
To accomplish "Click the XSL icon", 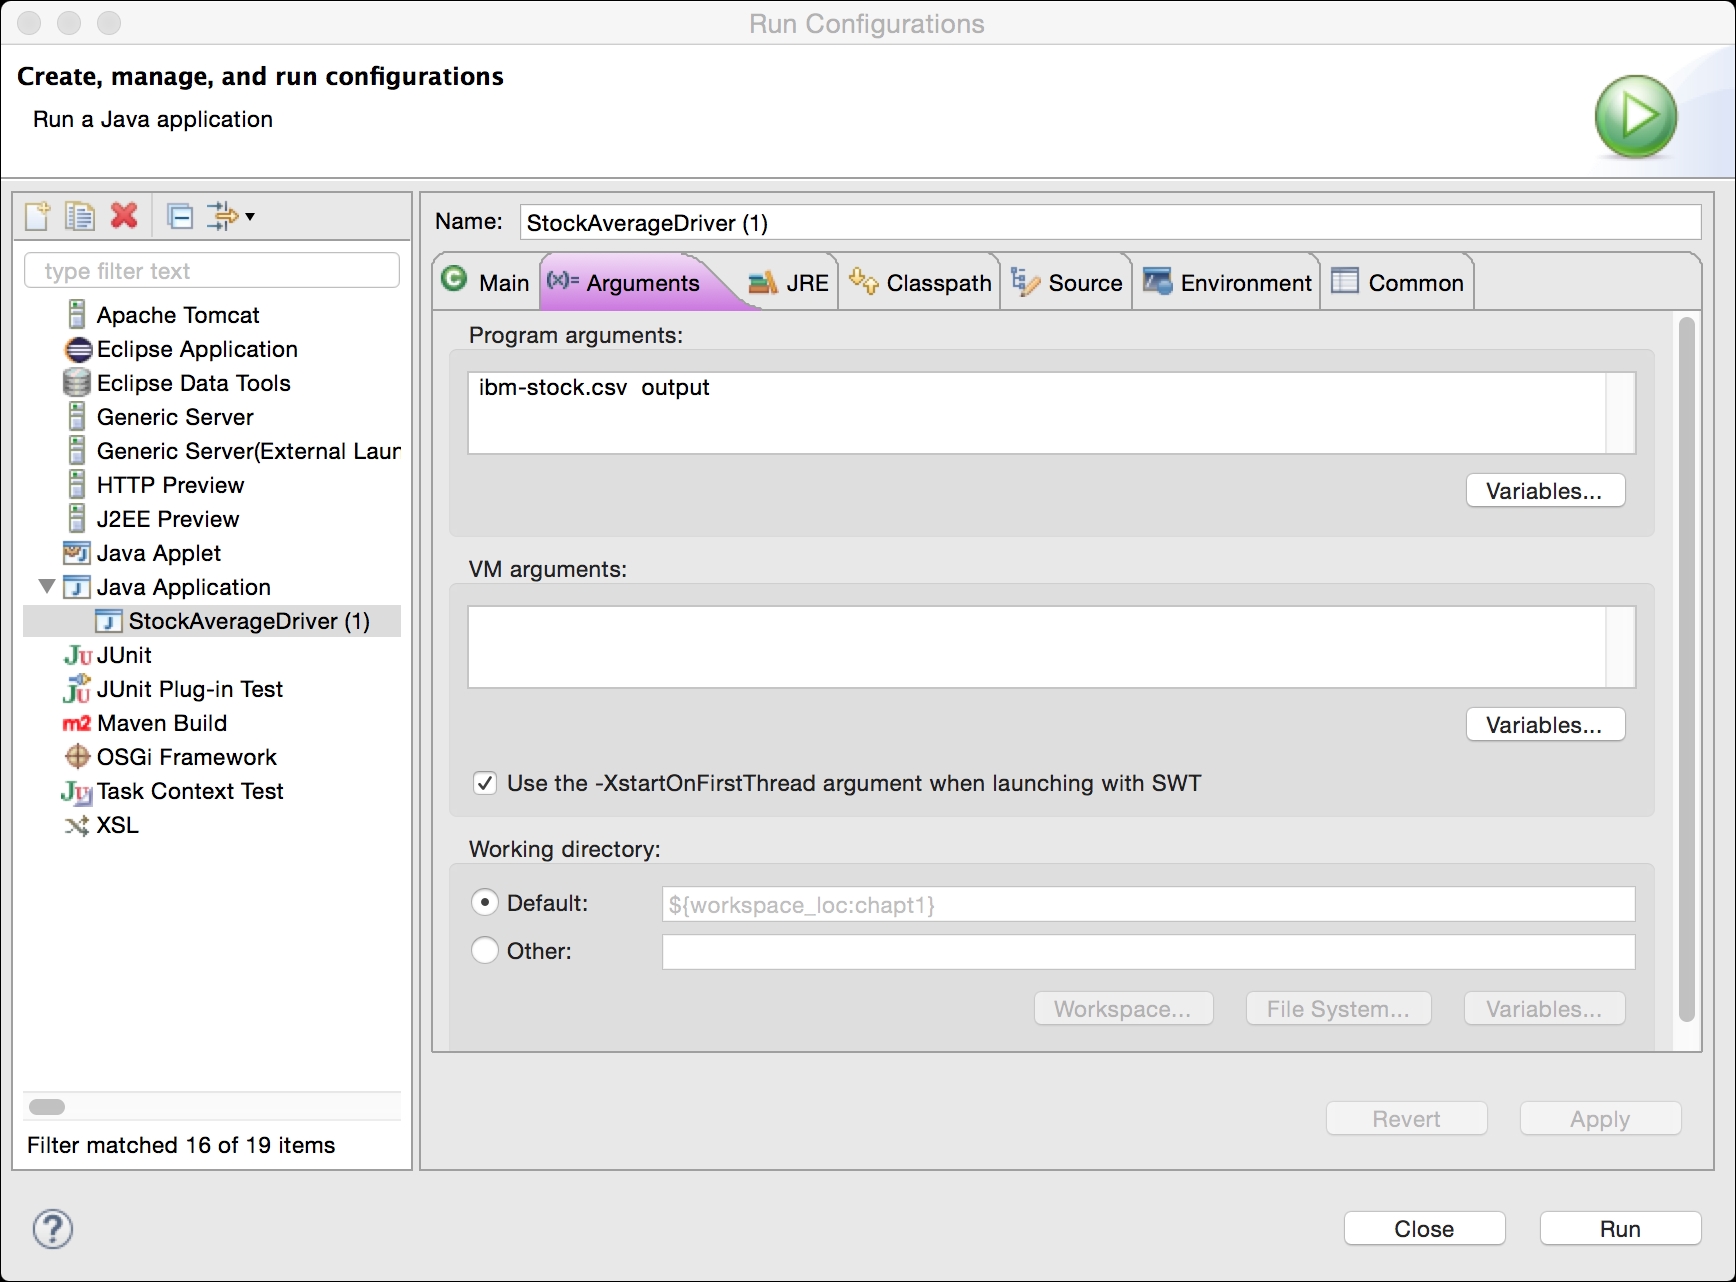I will tap(77, 826).
